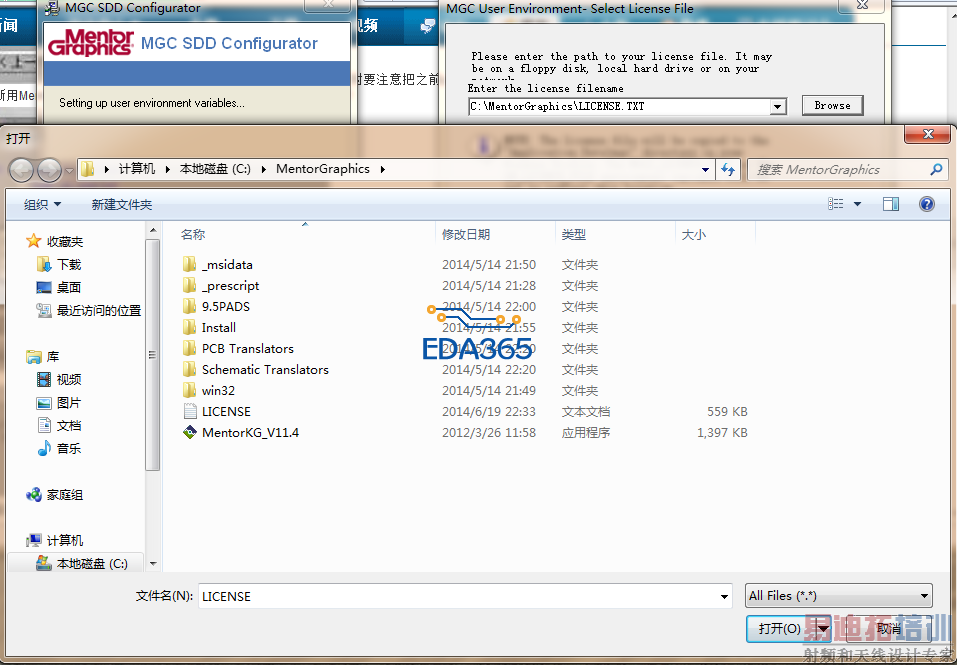
Task: Click Browse in the Select License File window
Action: pyautogui.click(x=832, y=106)
